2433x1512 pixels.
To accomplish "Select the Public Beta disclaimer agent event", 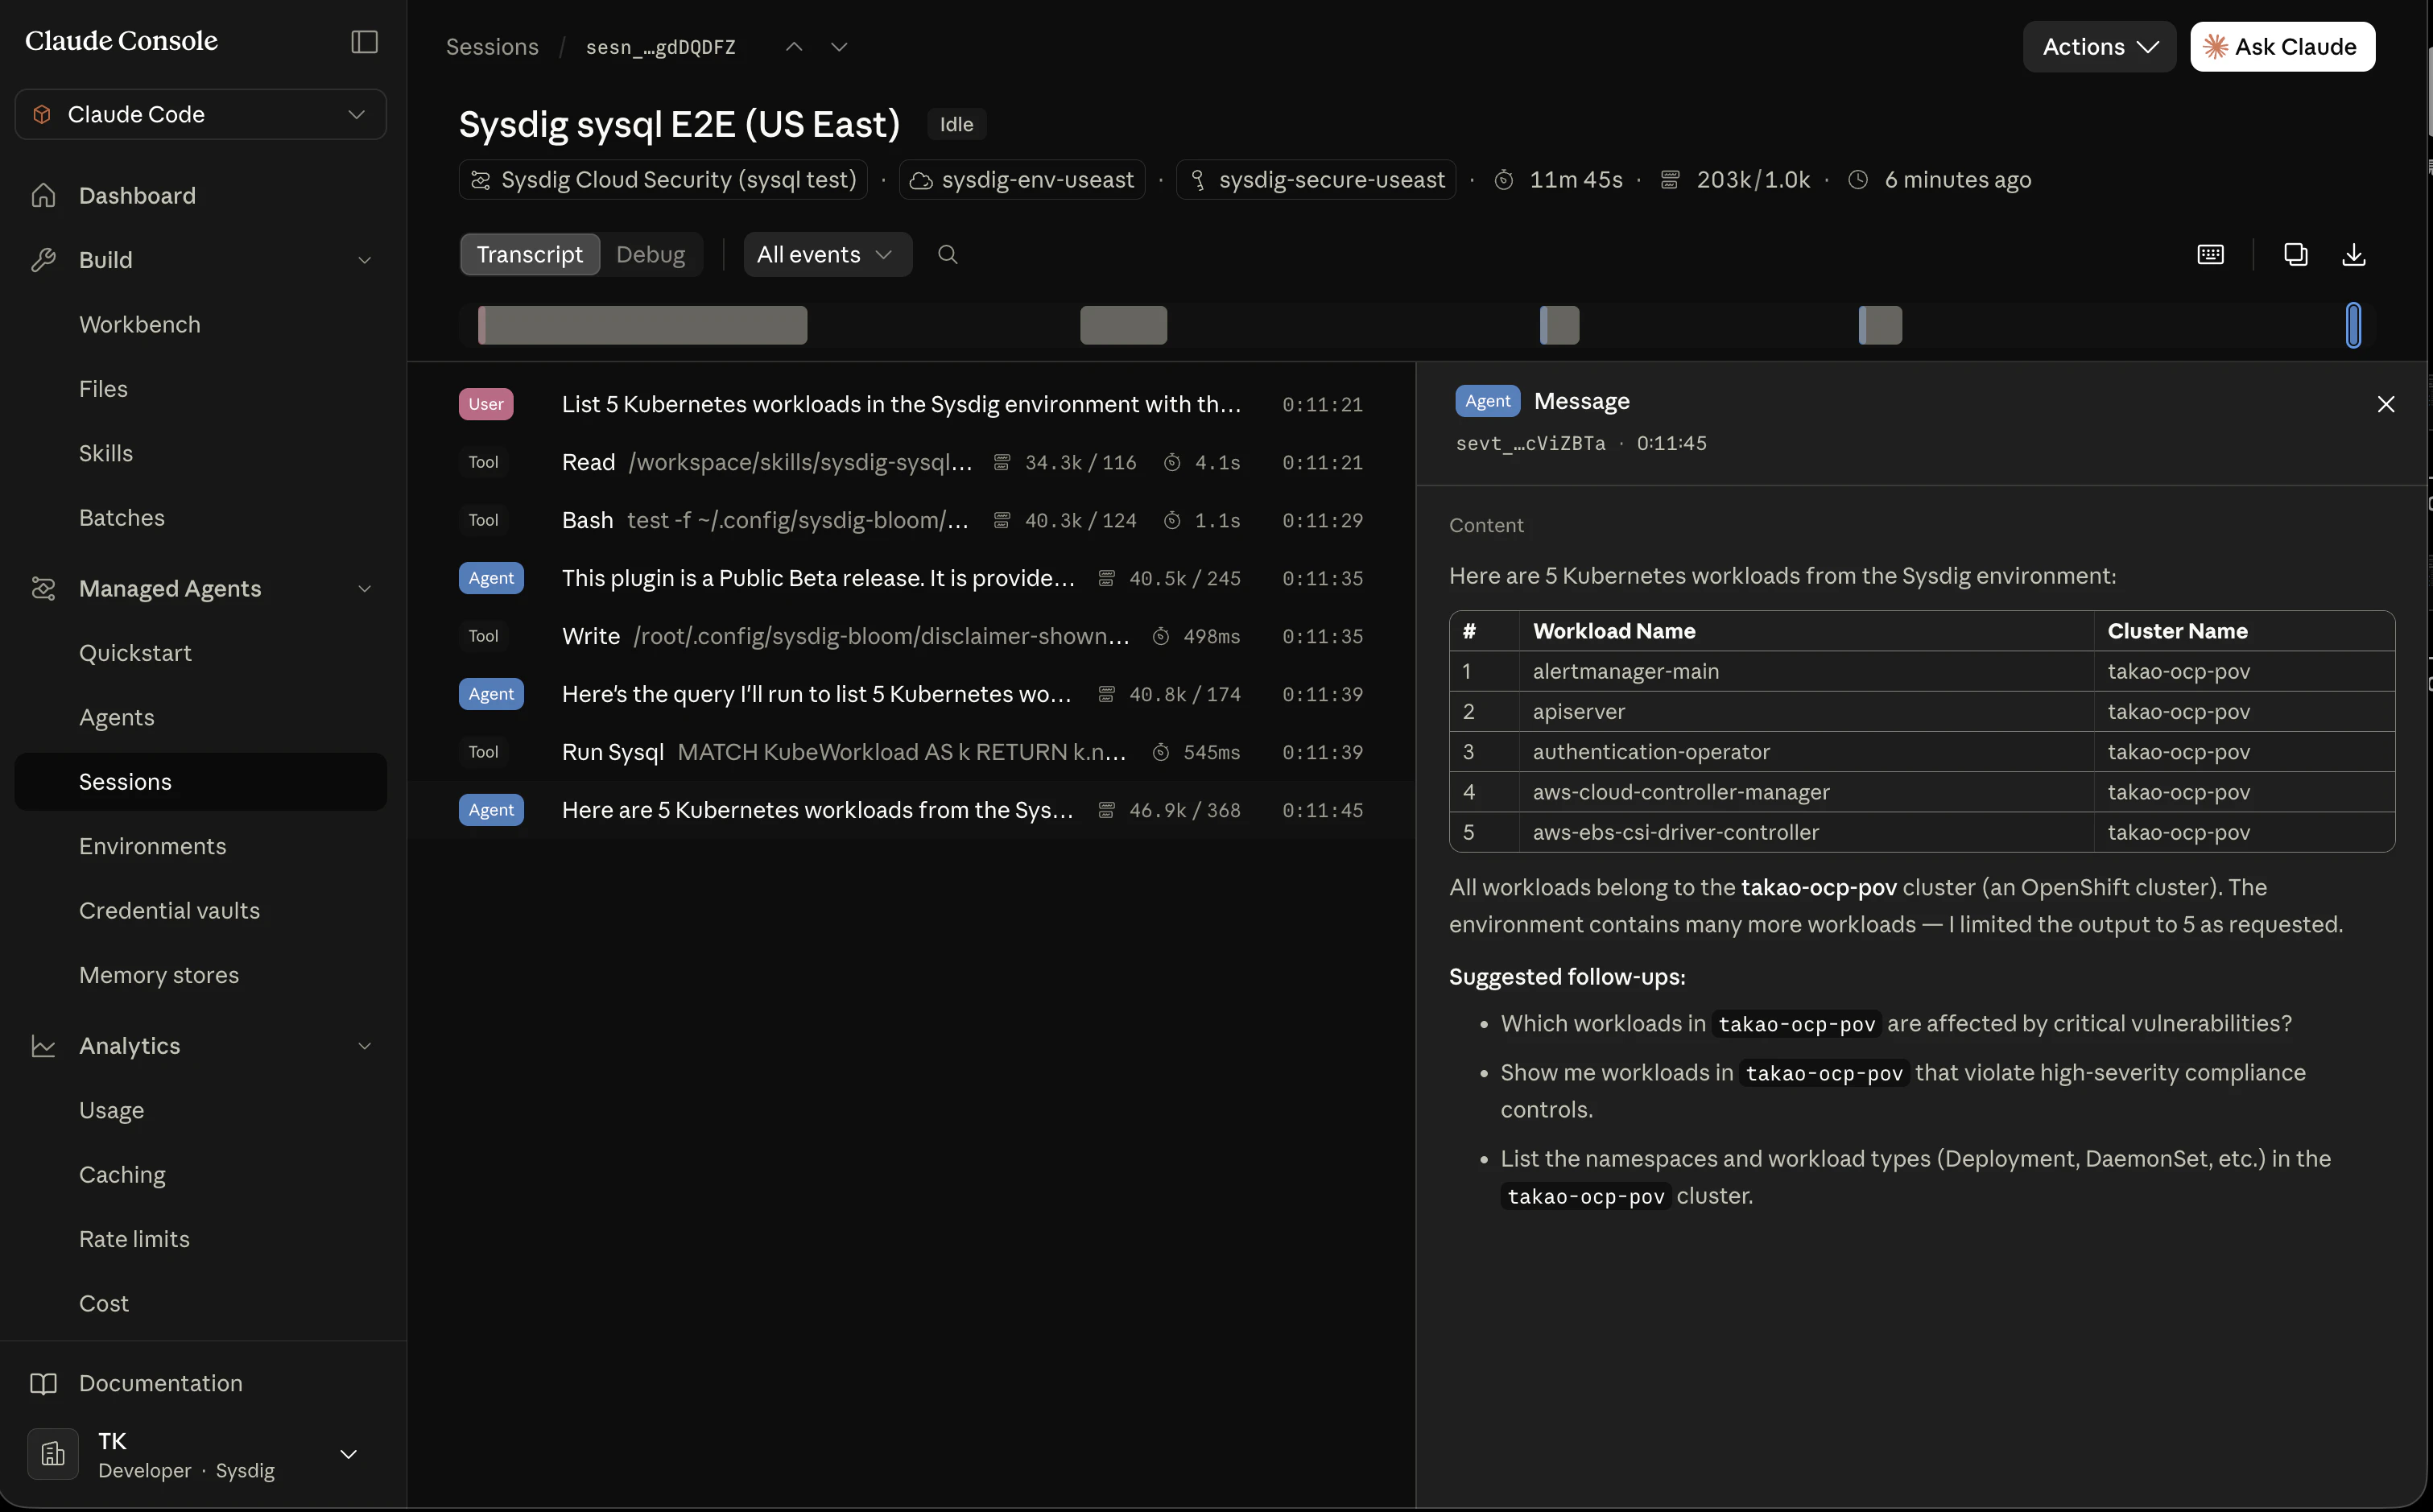I will [x=911, y=578].
